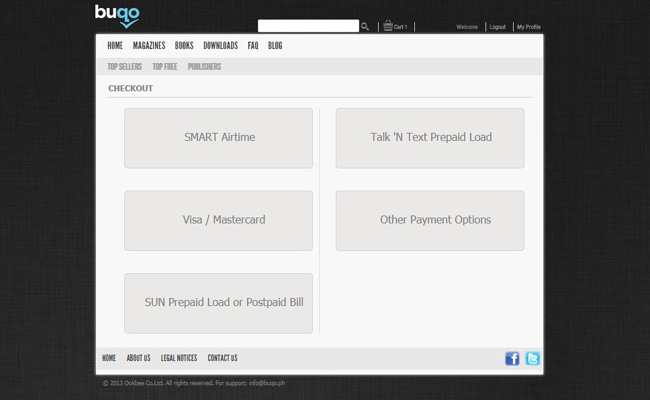This screenshot has height=400, width=650.
Task: Click the Logout link
Action: 497,27
